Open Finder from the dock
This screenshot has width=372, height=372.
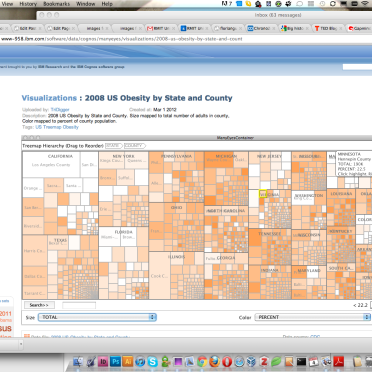78,362
